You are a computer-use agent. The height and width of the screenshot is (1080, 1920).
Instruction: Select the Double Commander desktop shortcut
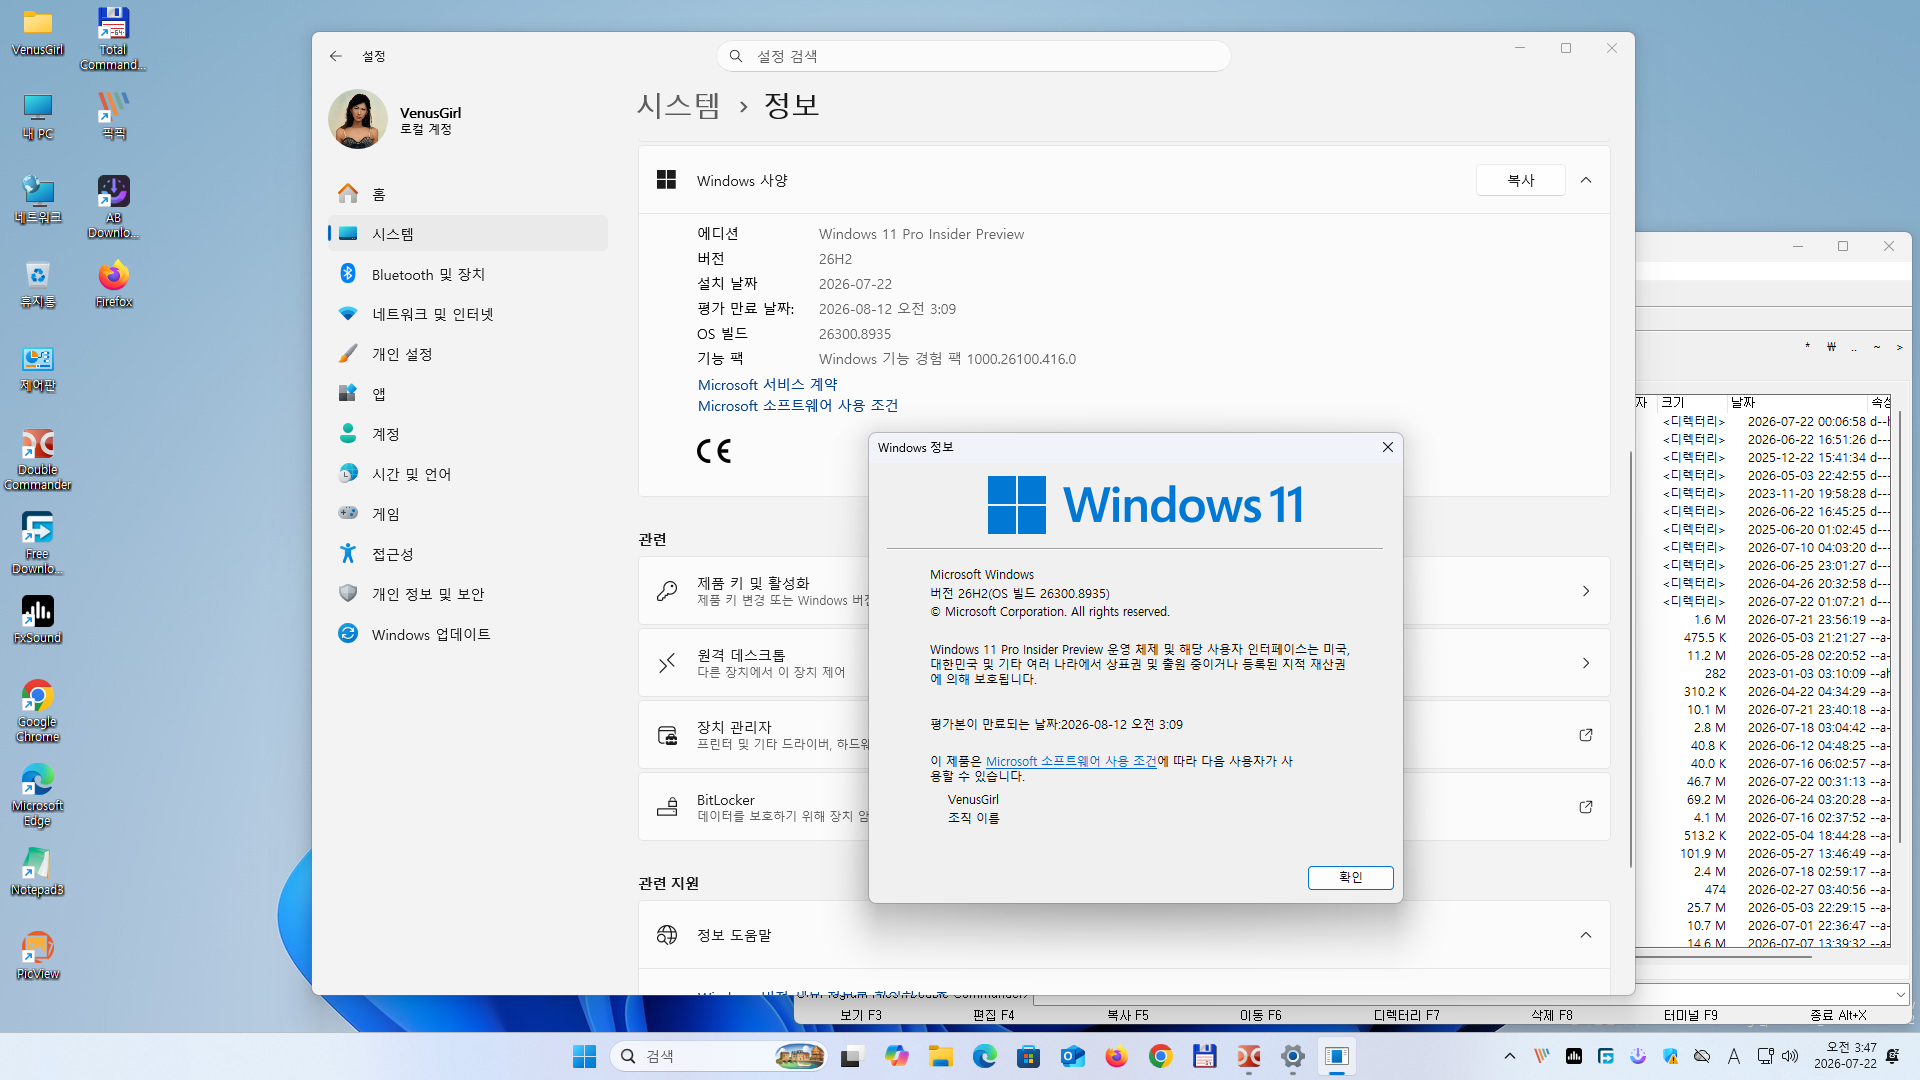pos(38,459)
